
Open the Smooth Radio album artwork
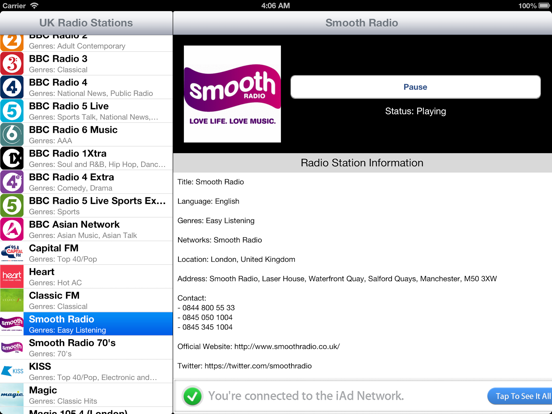coord(232,94)
